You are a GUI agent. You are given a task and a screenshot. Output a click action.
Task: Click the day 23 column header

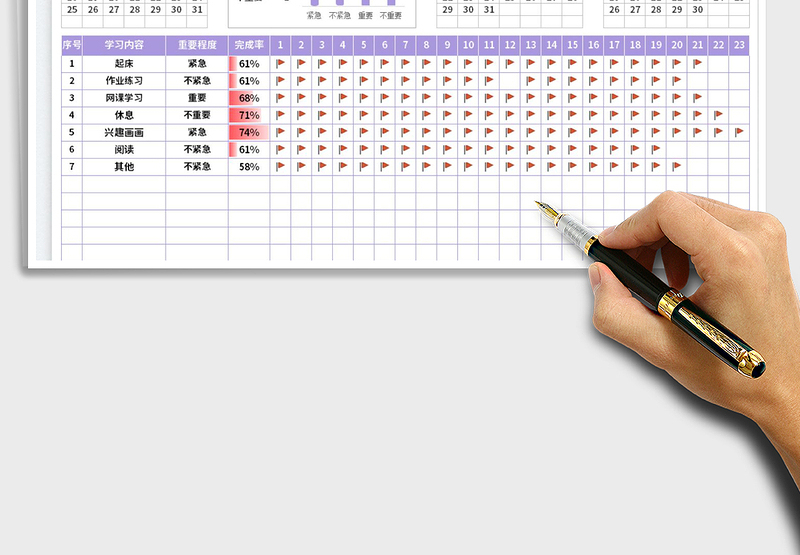coord(739,45)
